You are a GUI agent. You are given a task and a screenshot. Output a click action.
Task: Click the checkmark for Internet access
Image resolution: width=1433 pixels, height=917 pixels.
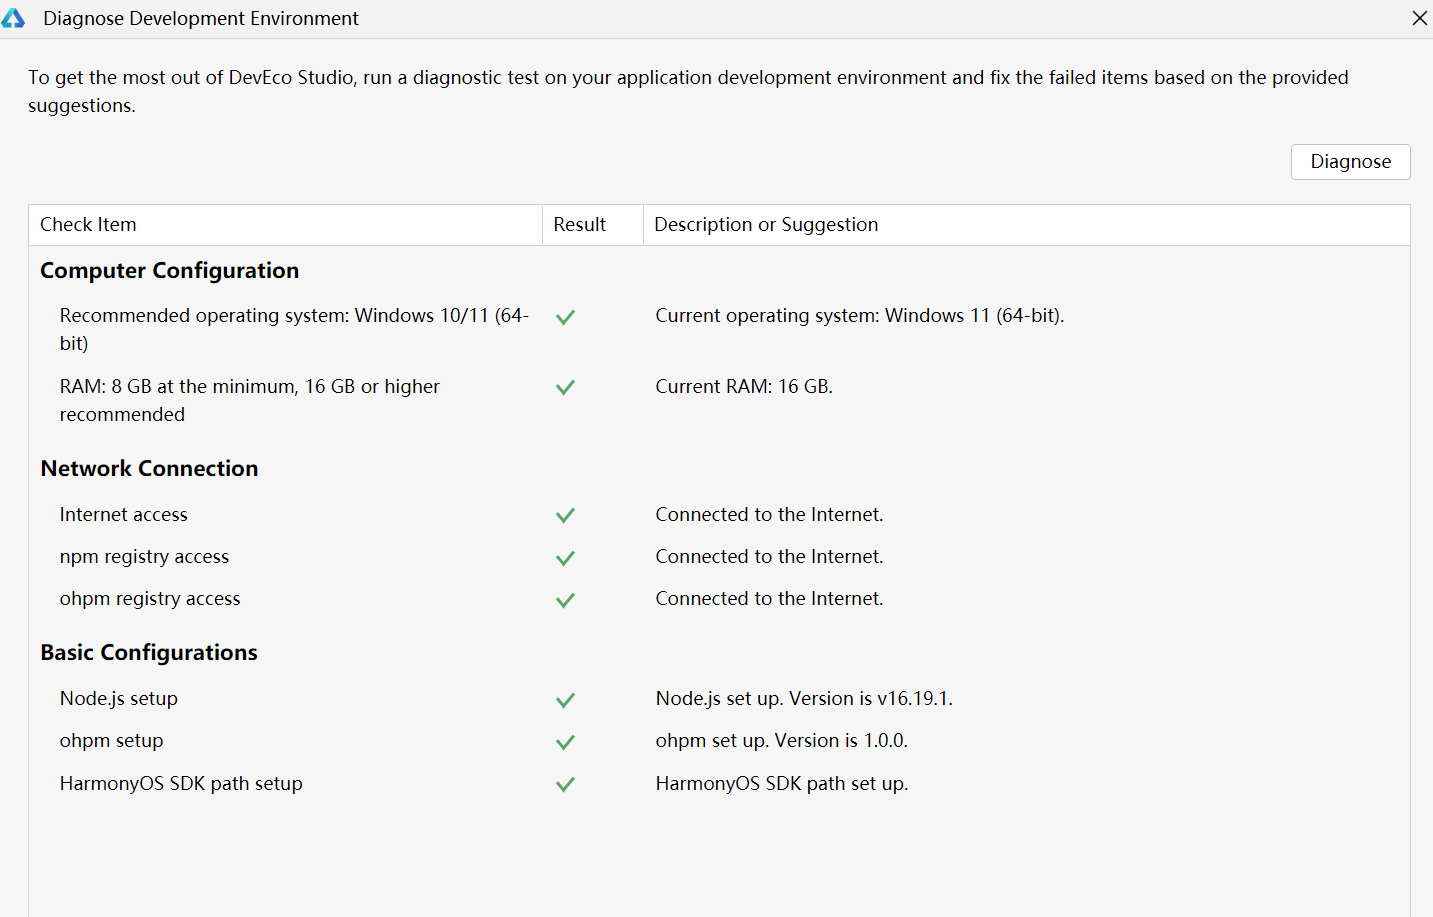pos(565,515)
